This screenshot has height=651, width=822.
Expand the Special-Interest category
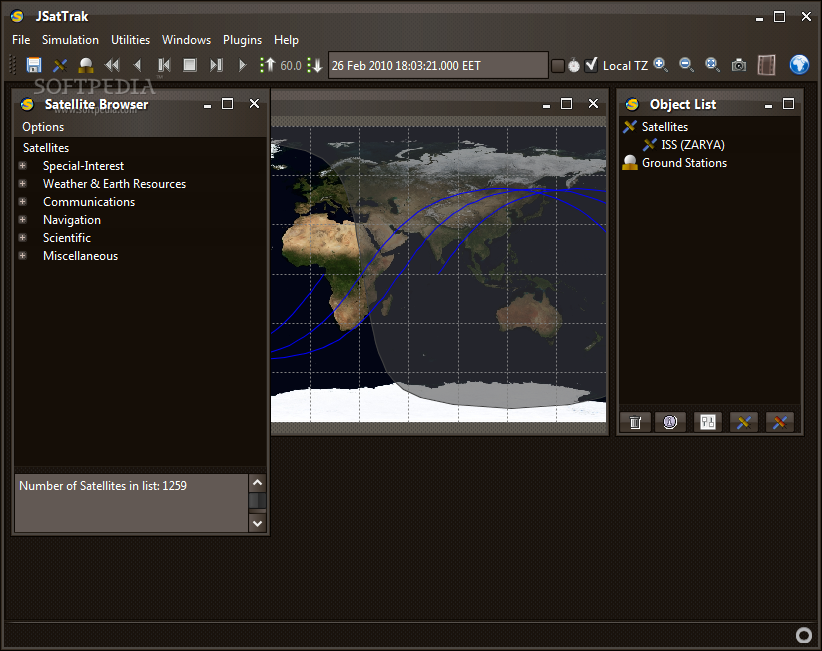[23, 166]
